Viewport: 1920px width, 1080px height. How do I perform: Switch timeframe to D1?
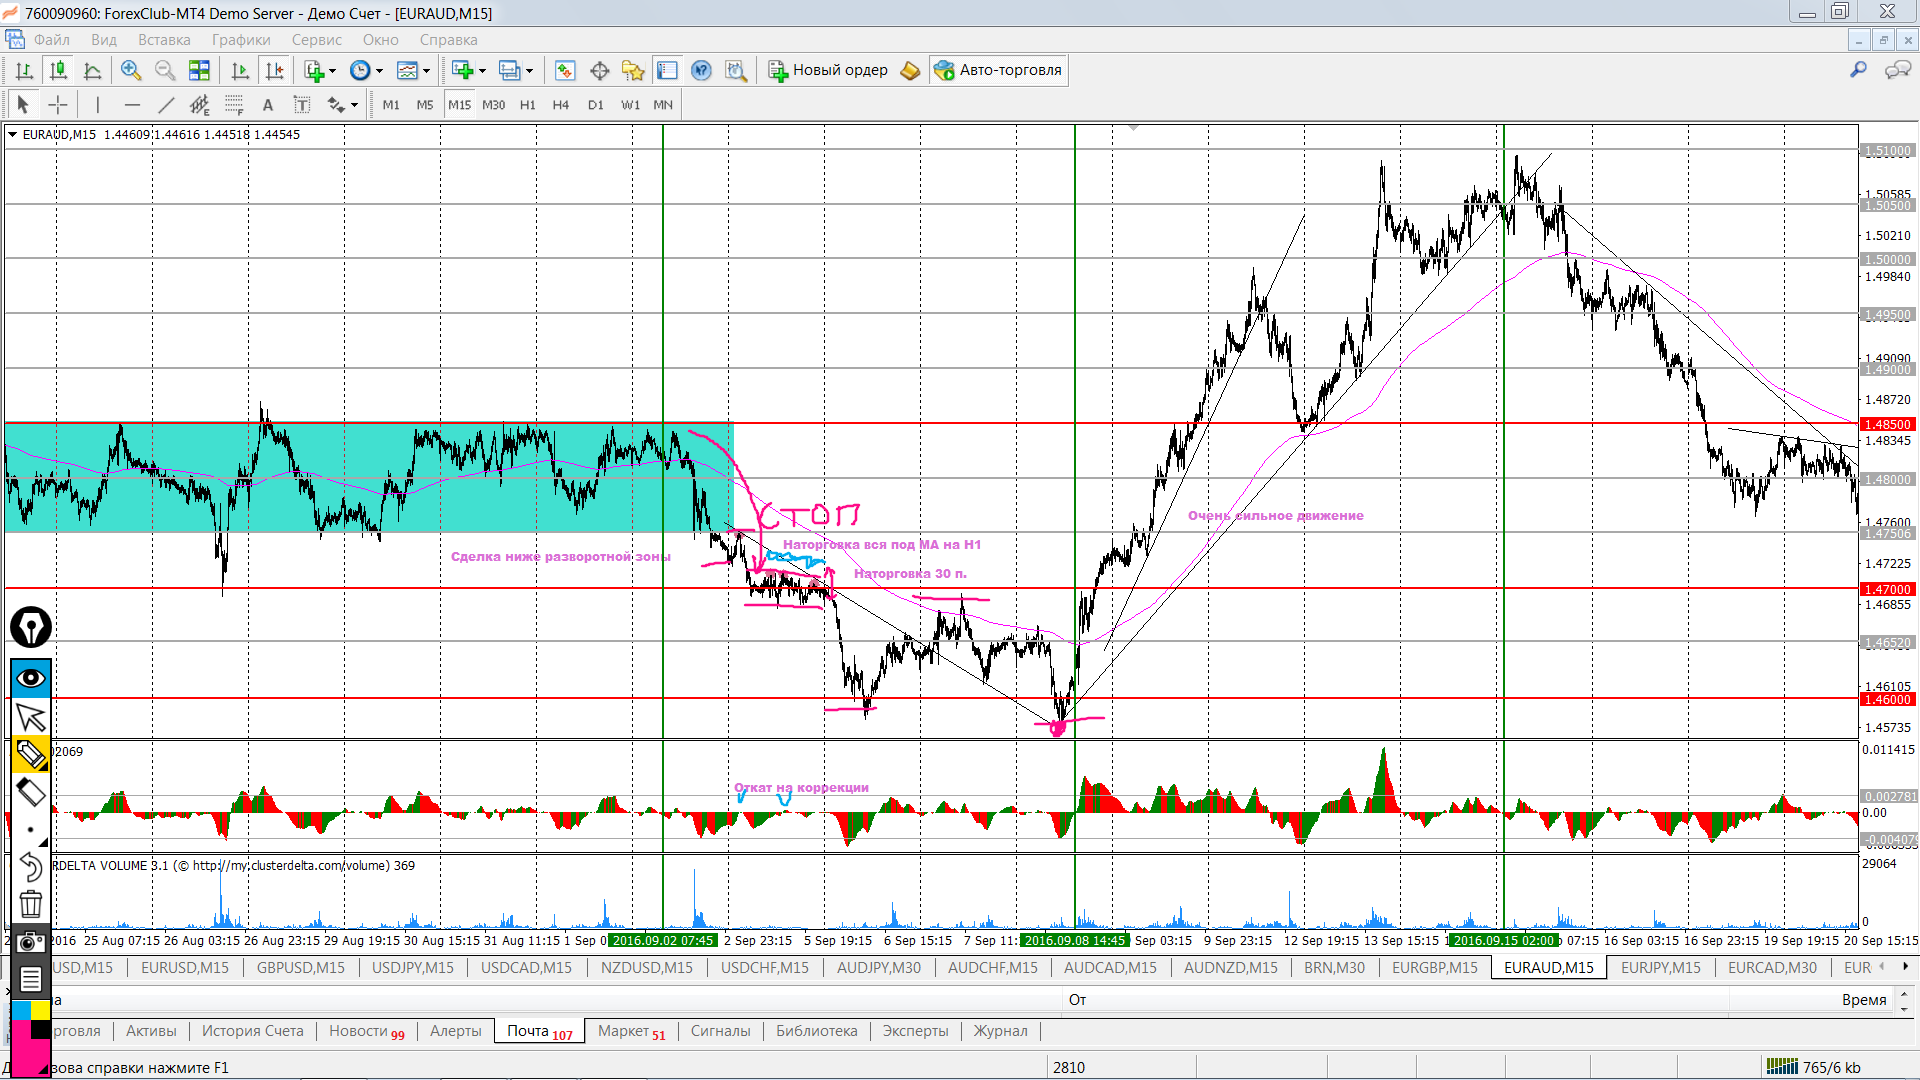(596, 104)
